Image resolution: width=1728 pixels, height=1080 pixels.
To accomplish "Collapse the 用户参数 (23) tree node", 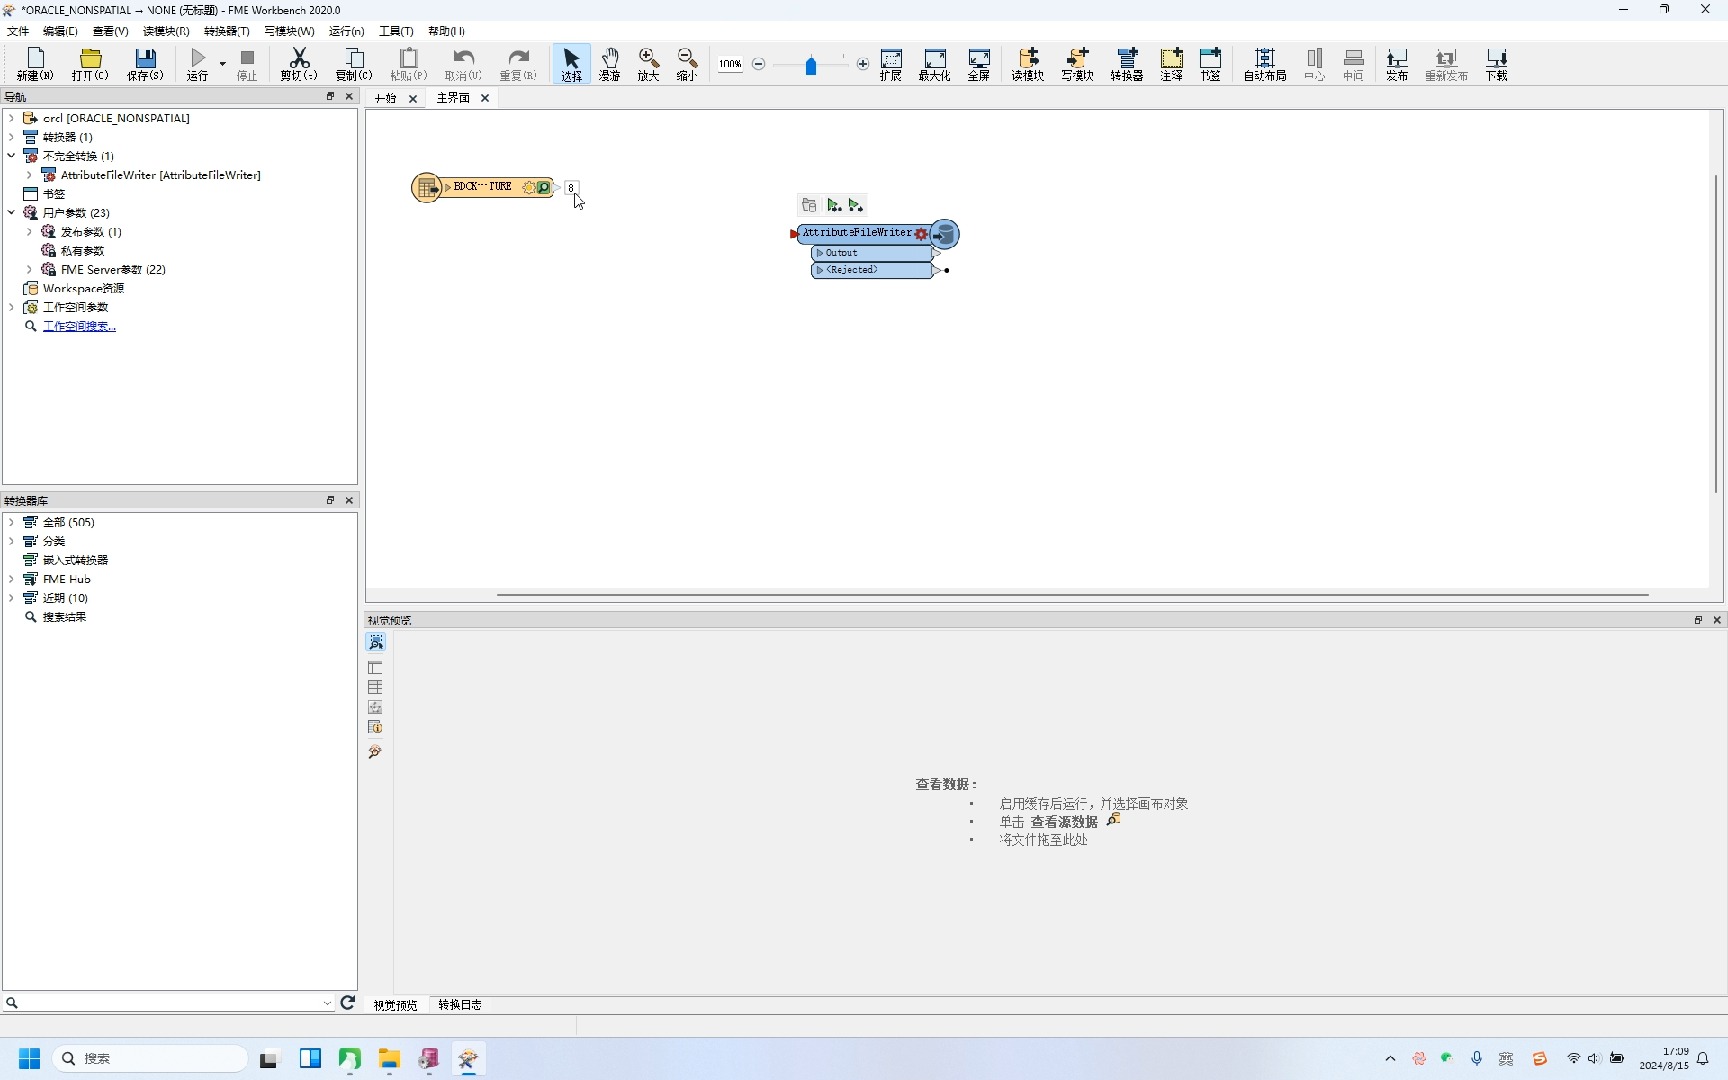I will click(x=11, y=213).
